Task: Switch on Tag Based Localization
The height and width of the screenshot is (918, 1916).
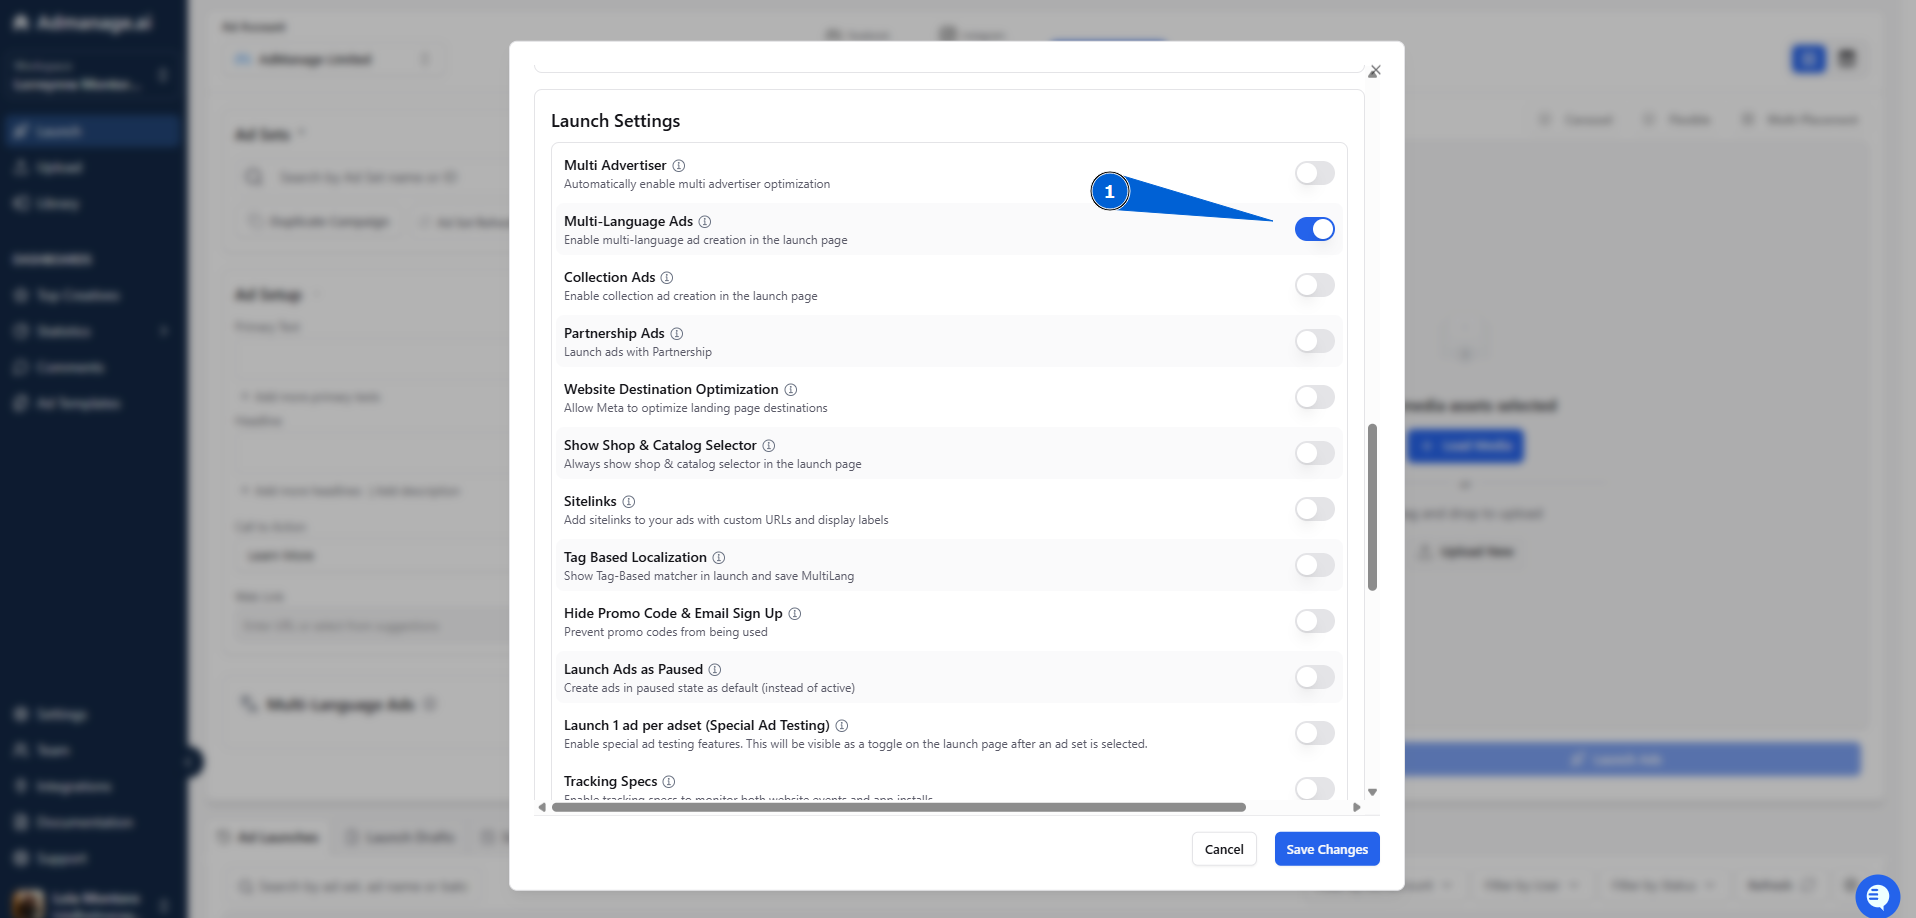Action: 1315,565
